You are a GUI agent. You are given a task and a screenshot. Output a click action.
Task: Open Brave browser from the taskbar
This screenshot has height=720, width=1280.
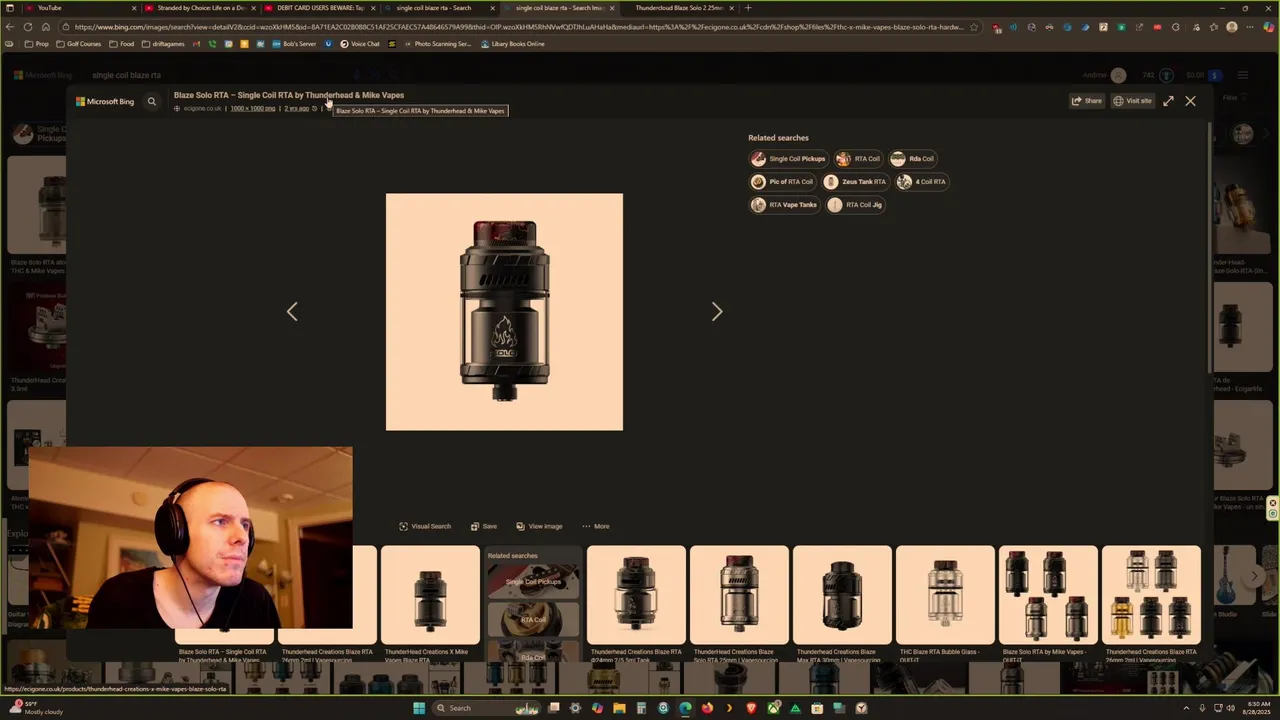pos(751,708)
